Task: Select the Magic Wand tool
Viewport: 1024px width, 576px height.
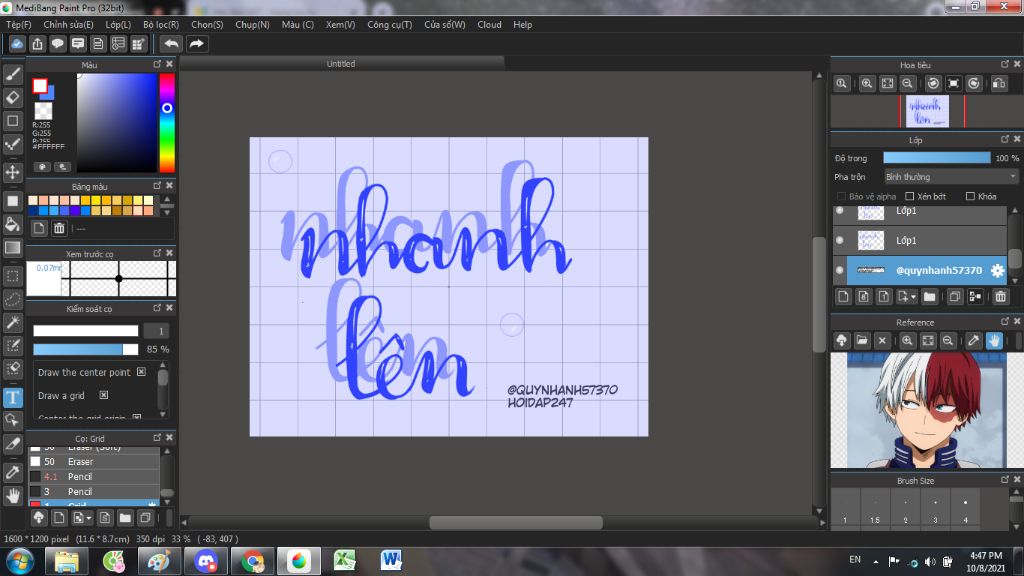Action: click(12, 323)
